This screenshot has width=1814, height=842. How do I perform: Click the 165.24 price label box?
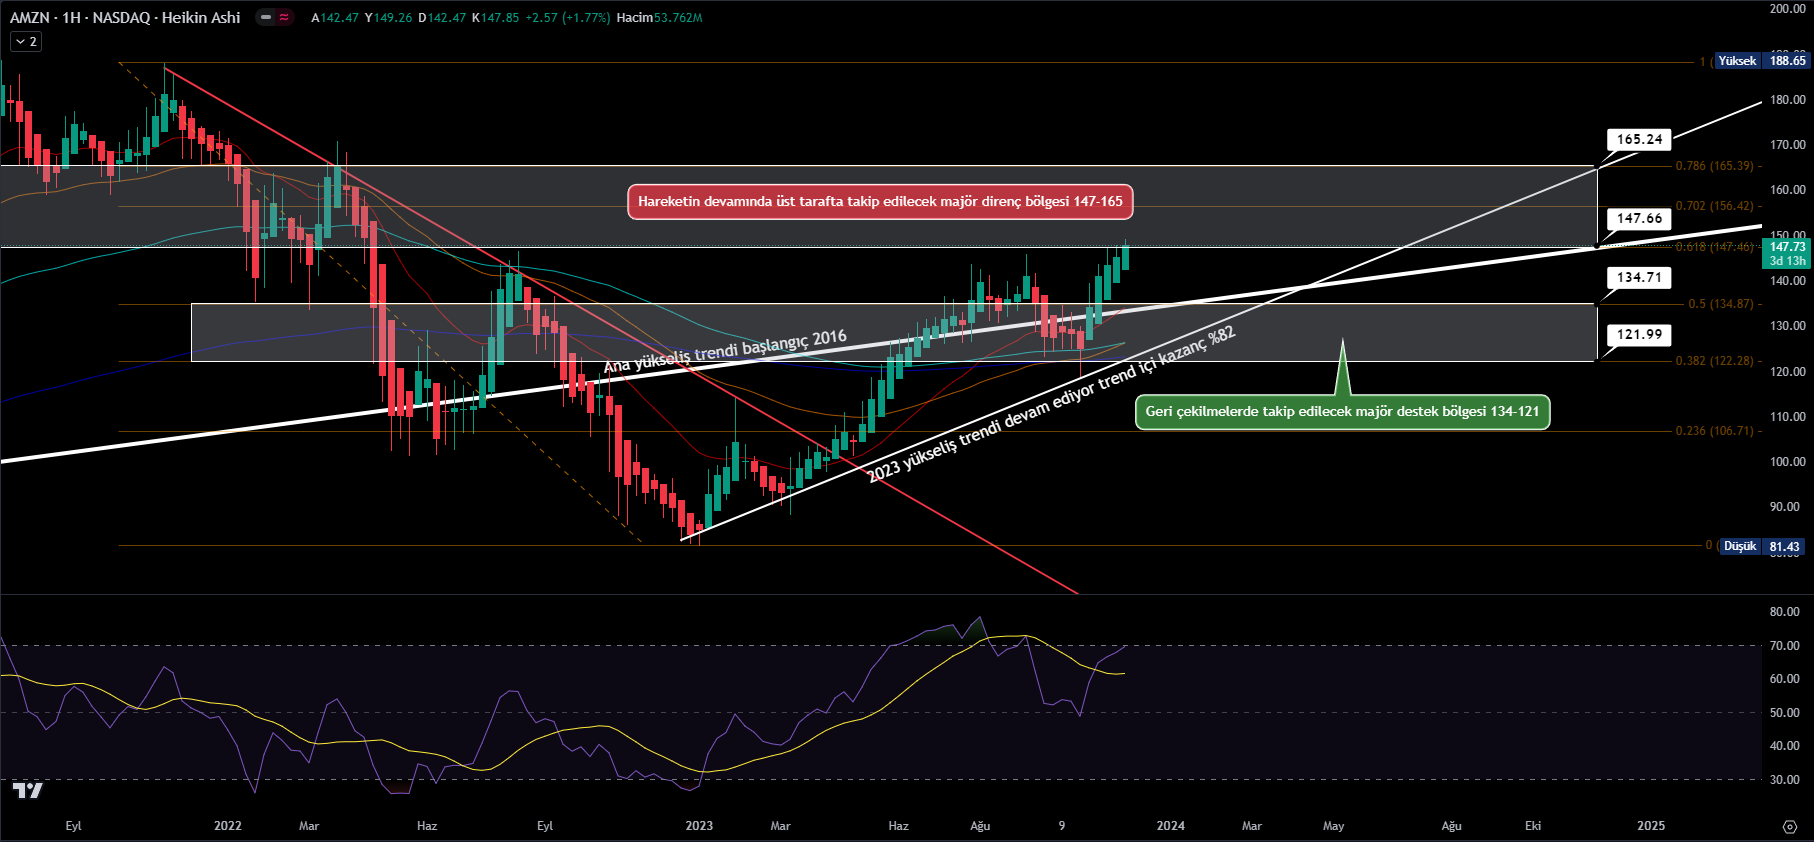point(1639,139)
